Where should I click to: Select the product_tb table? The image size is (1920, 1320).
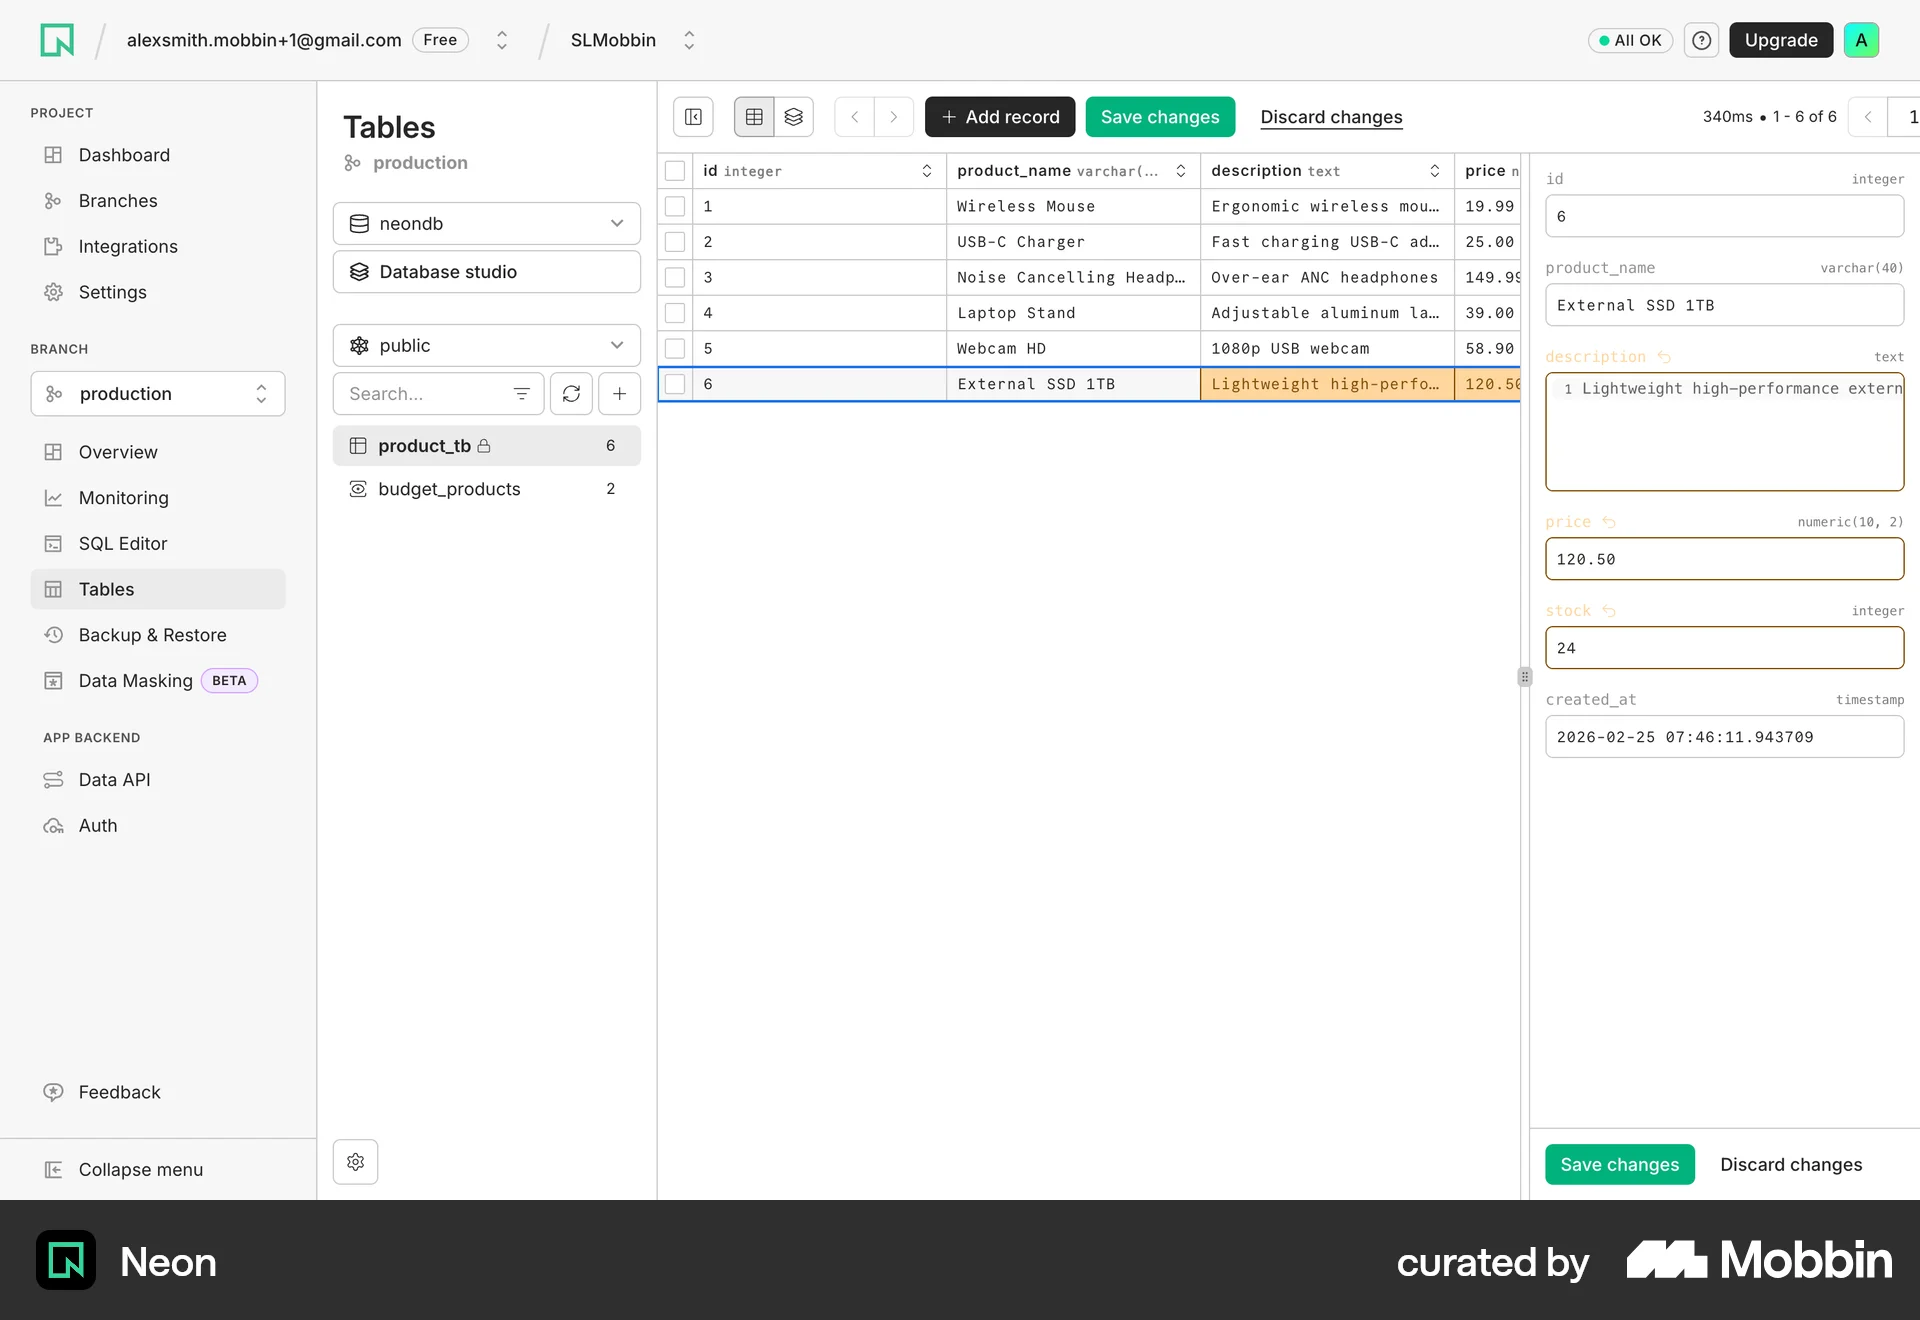[487, 446]
